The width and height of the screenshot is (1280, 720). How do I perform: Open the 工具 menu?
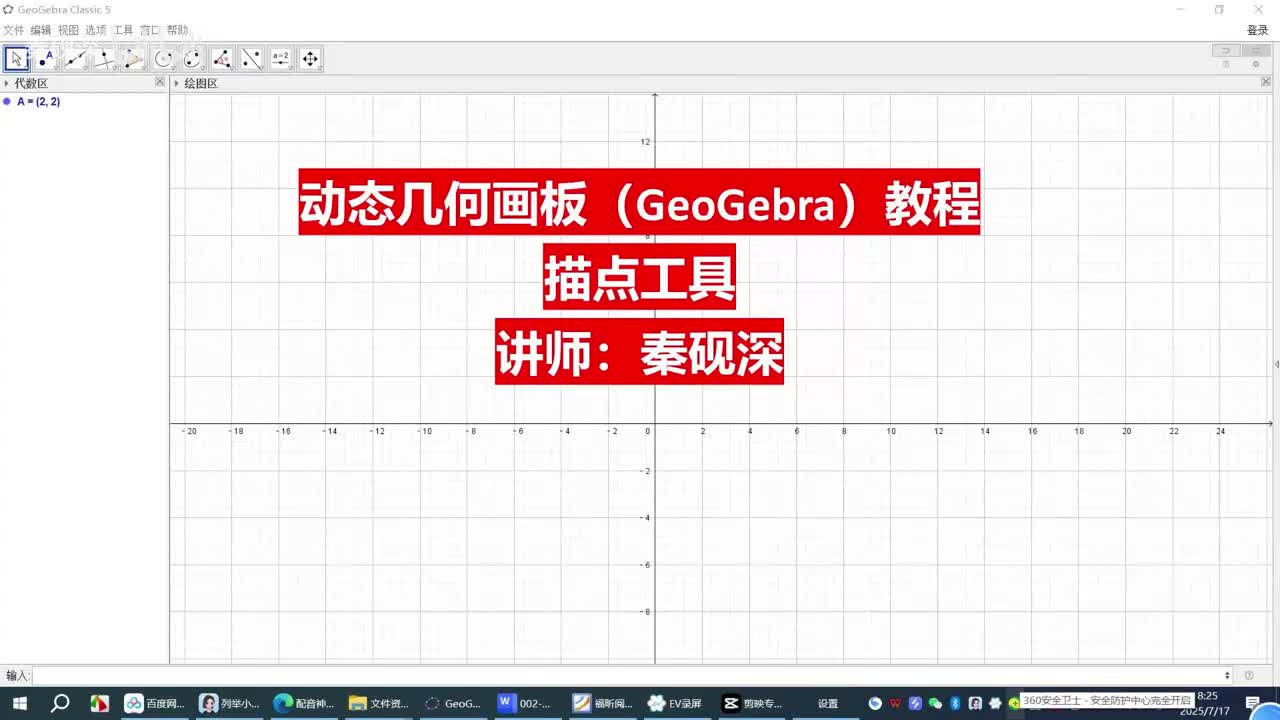pos(123,31)
